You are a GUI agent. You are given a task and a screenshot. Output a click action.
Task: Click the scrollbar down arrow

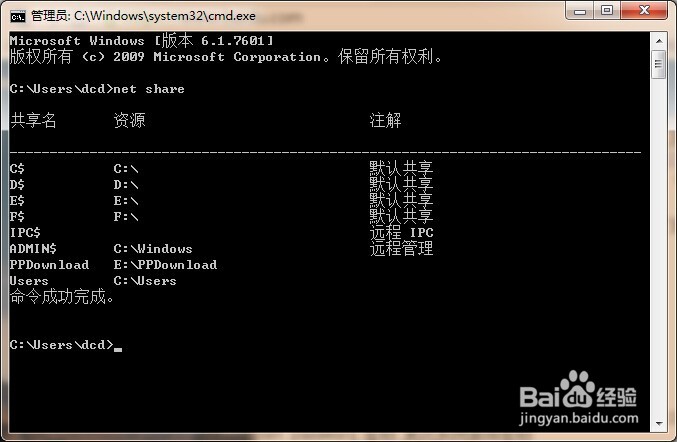tap(658, 423)
